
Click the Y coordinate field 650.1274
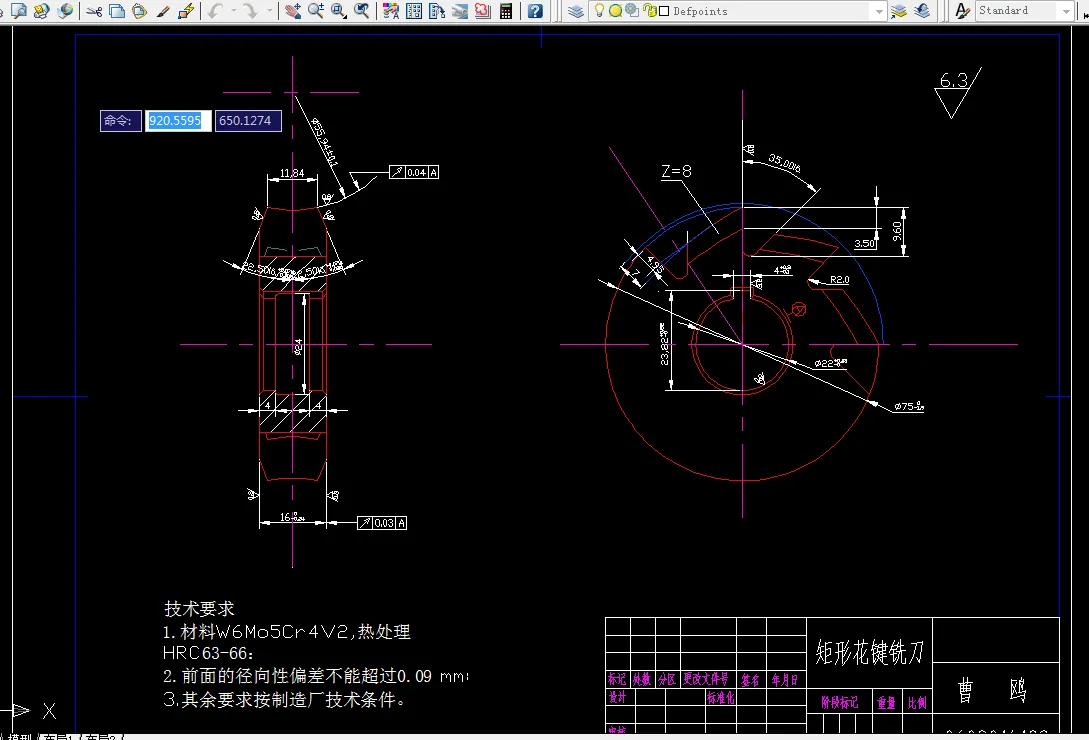[248, 120]
